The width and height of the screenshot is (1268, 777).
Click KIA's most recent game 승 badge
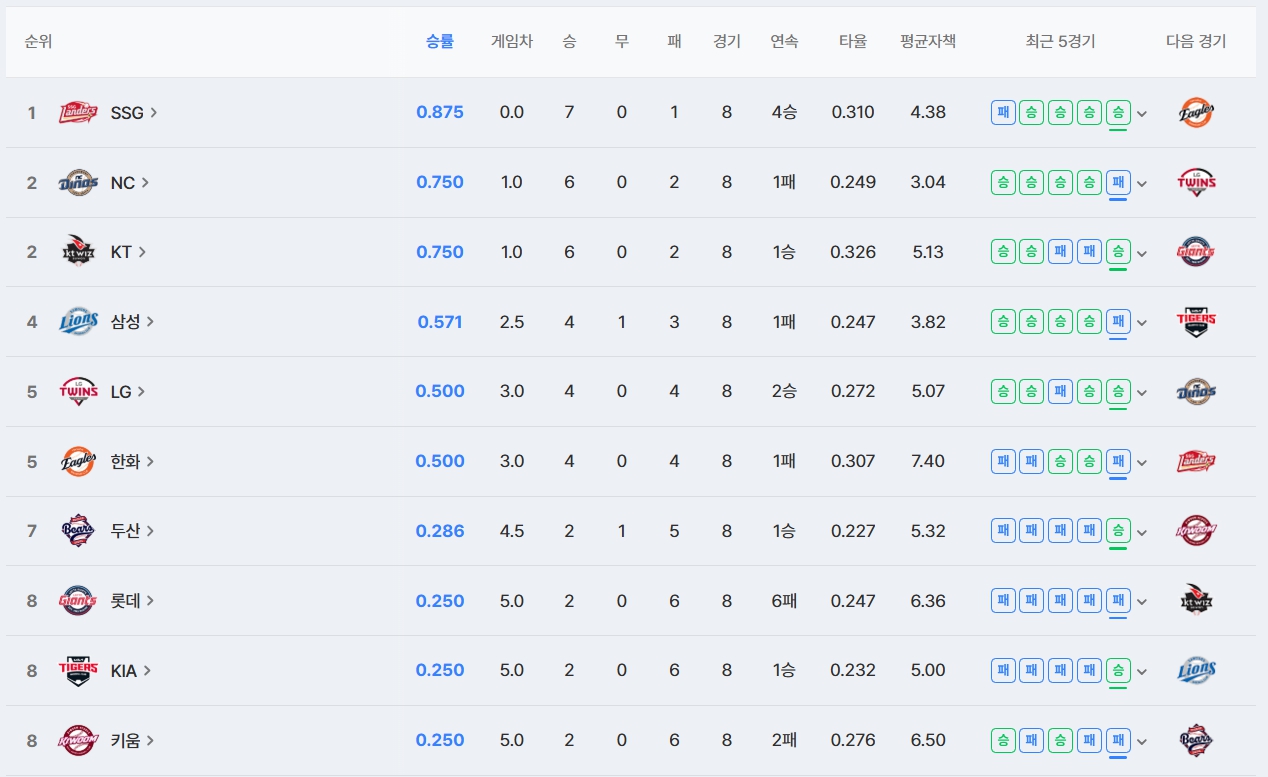1119,670
